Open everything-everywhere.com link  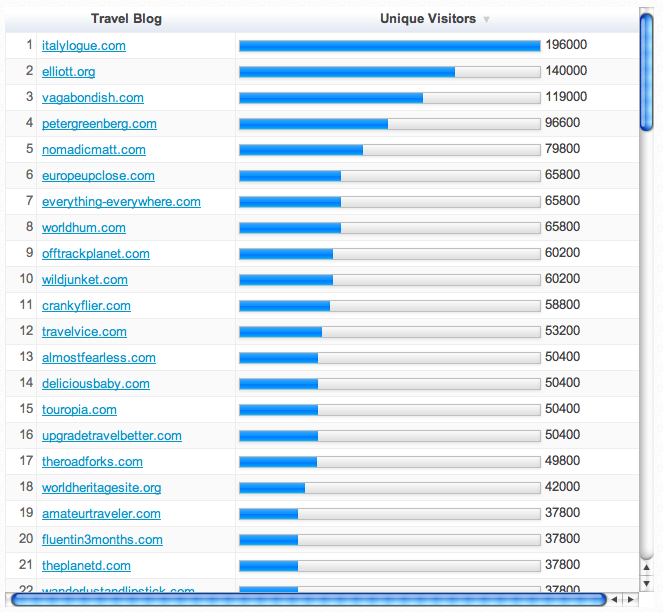pos(121,202)
